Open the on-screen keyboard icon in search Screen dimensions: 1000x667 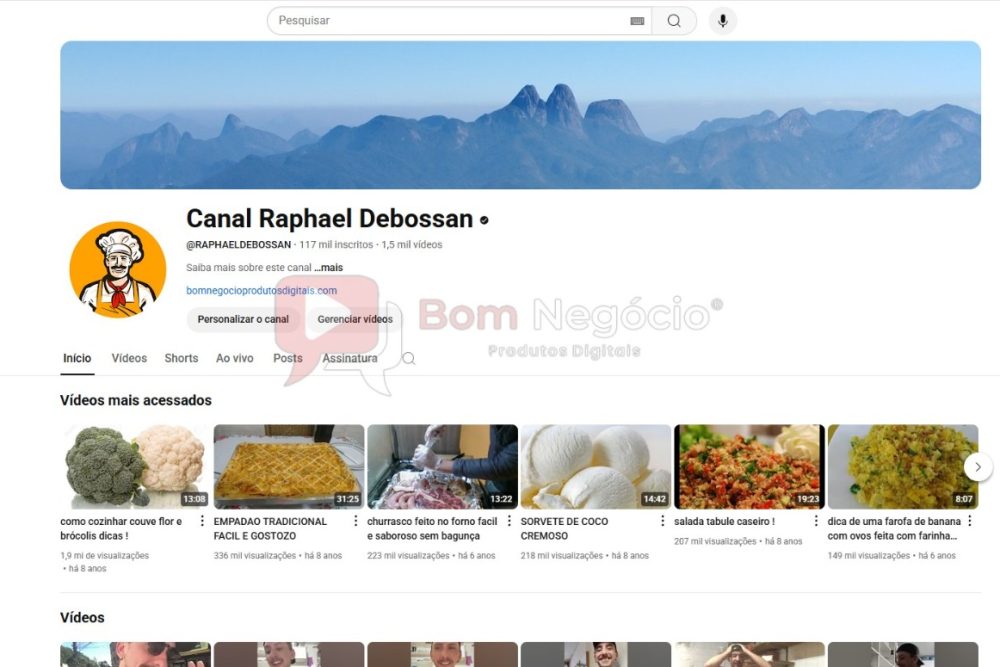point(637,21)
